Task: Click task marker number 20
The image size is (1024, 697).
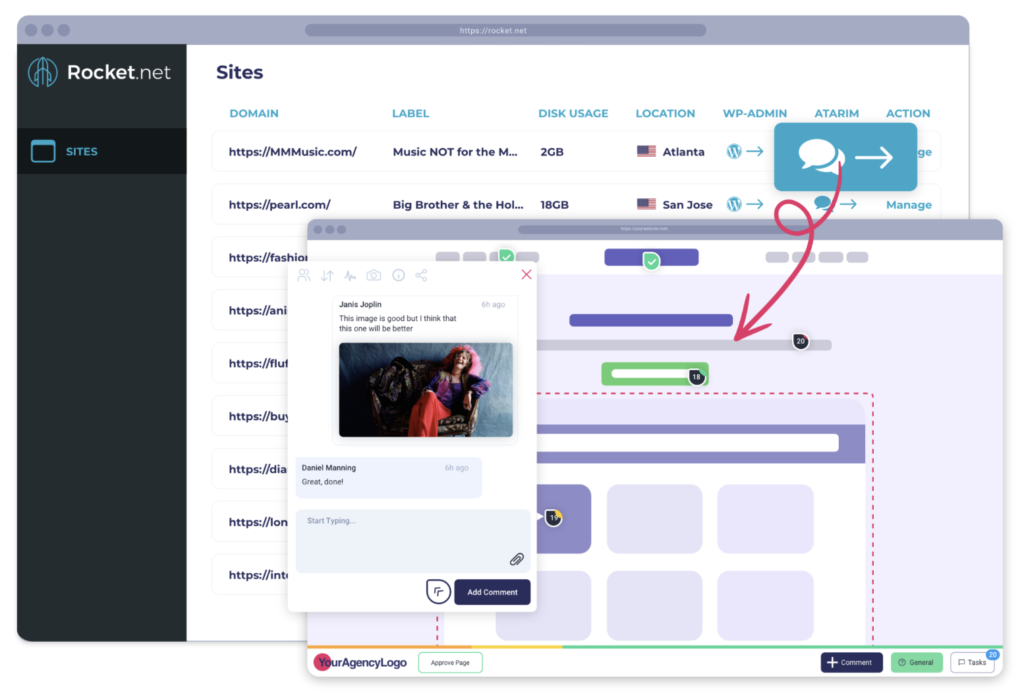Action: click(x=800, y=341)
